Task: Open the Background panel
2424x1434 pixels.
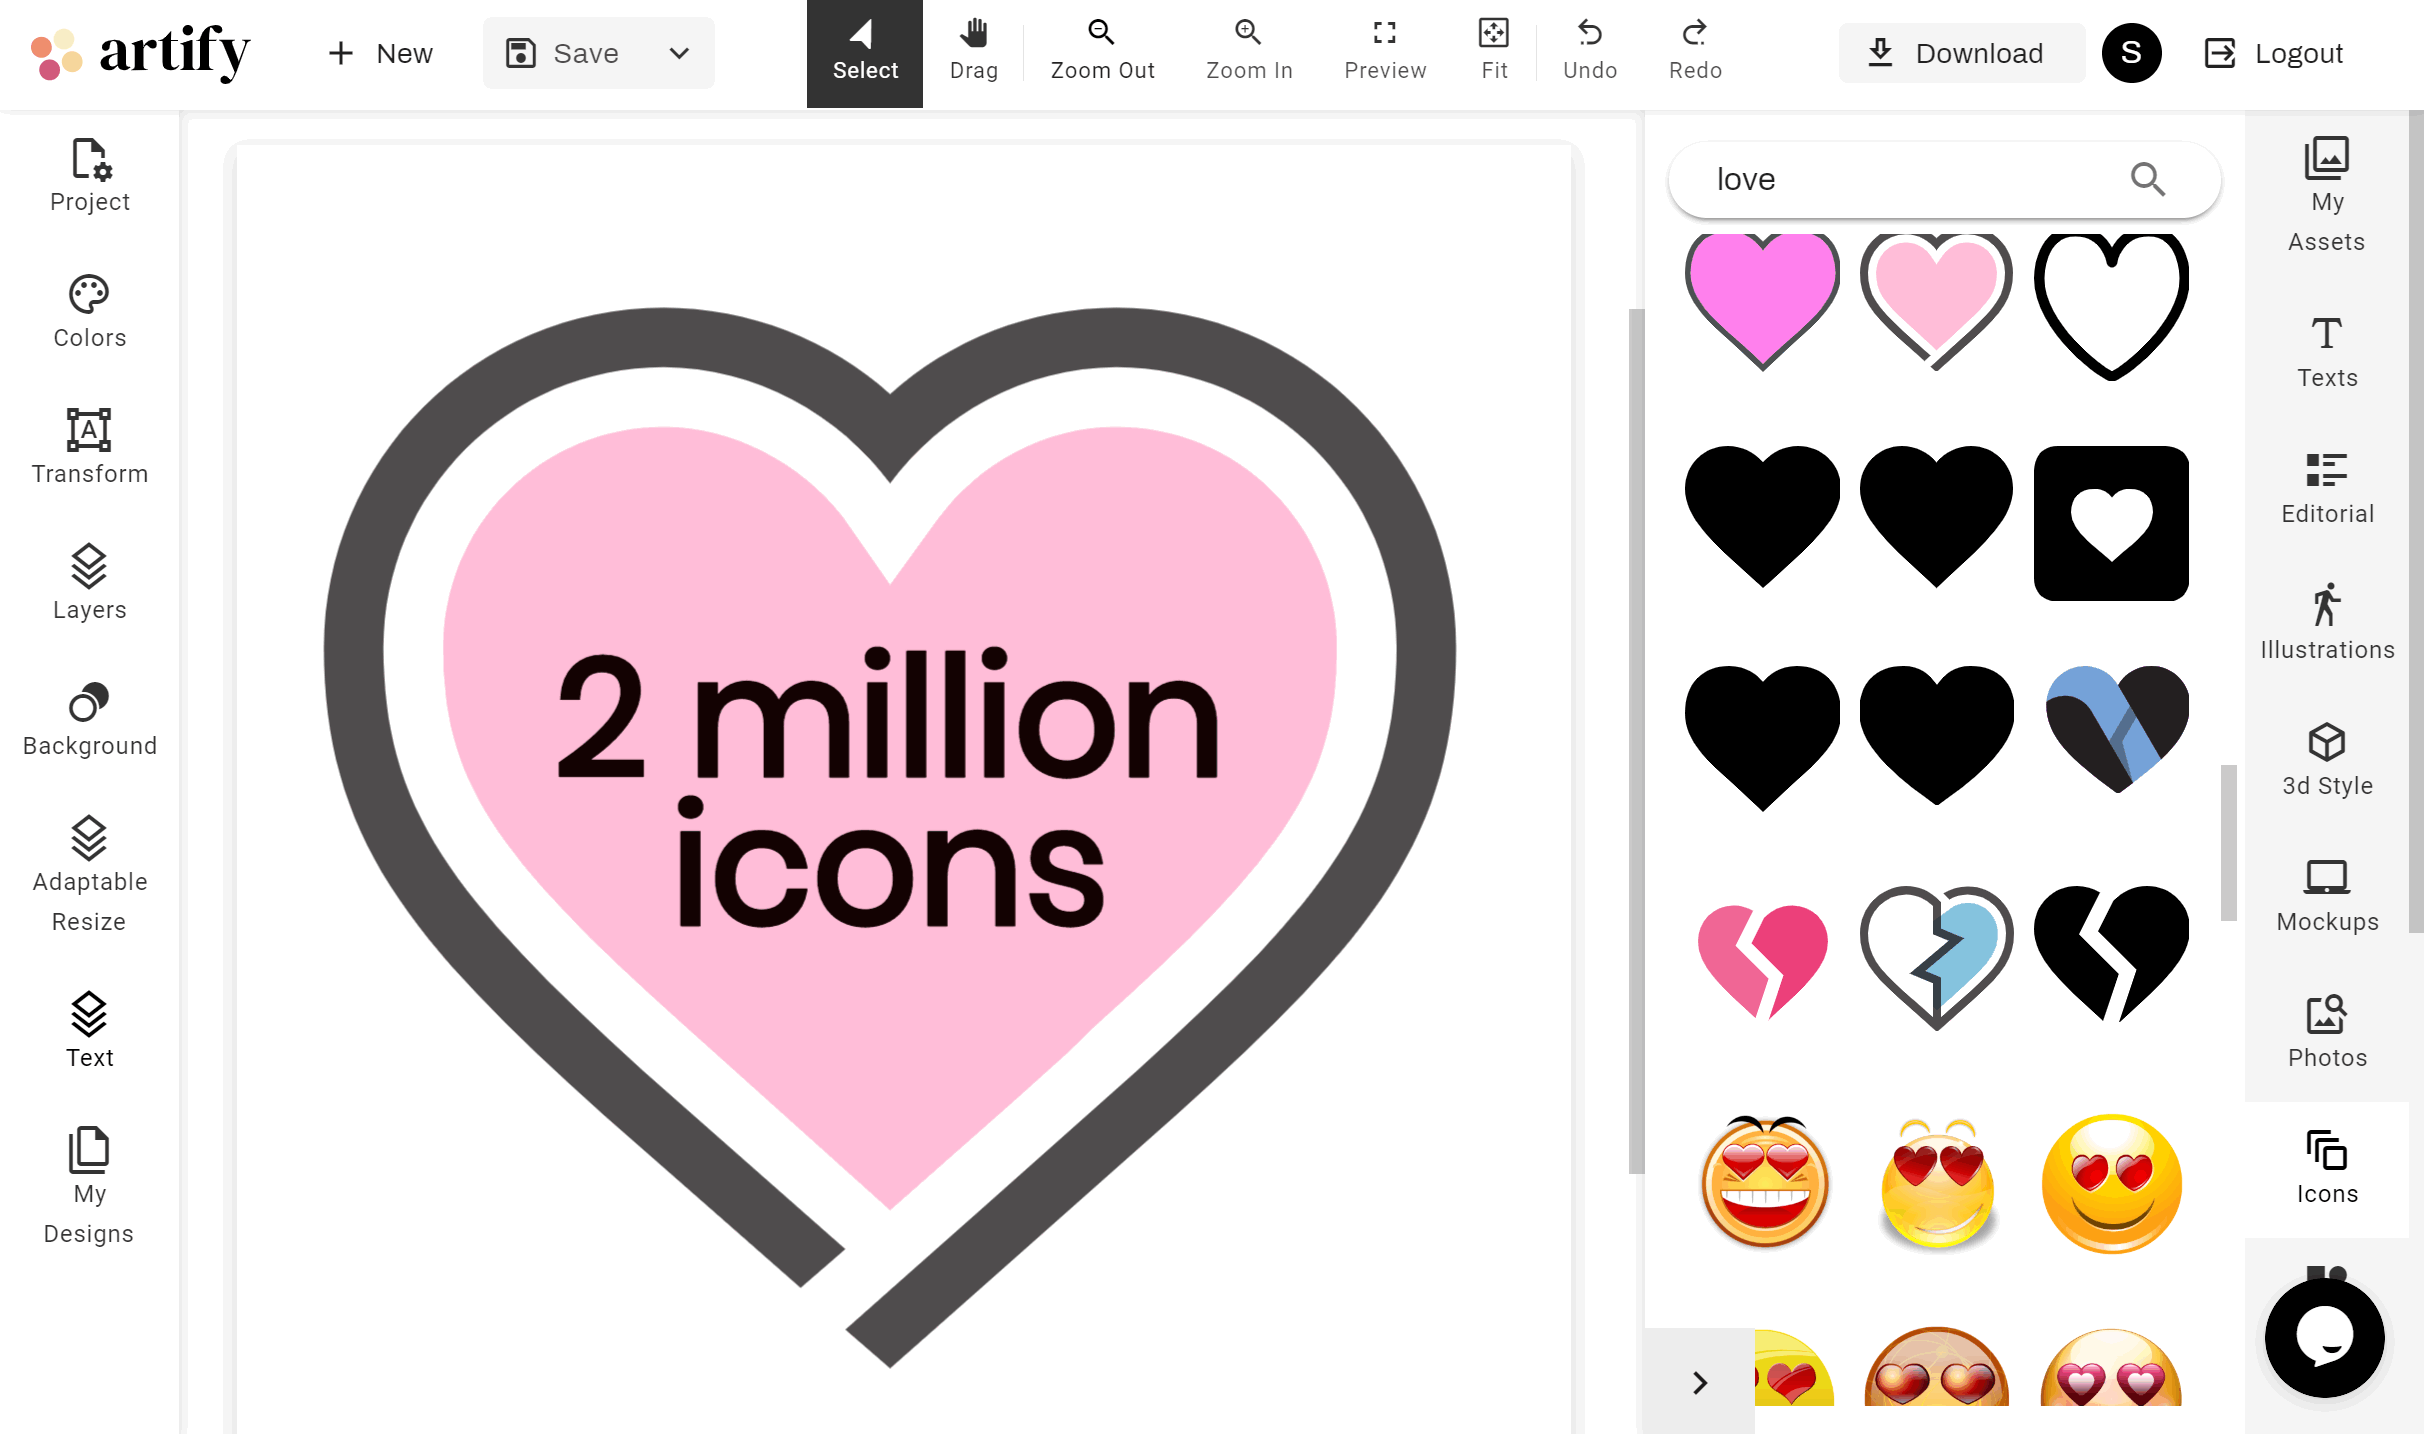Action: click(90, 720)
